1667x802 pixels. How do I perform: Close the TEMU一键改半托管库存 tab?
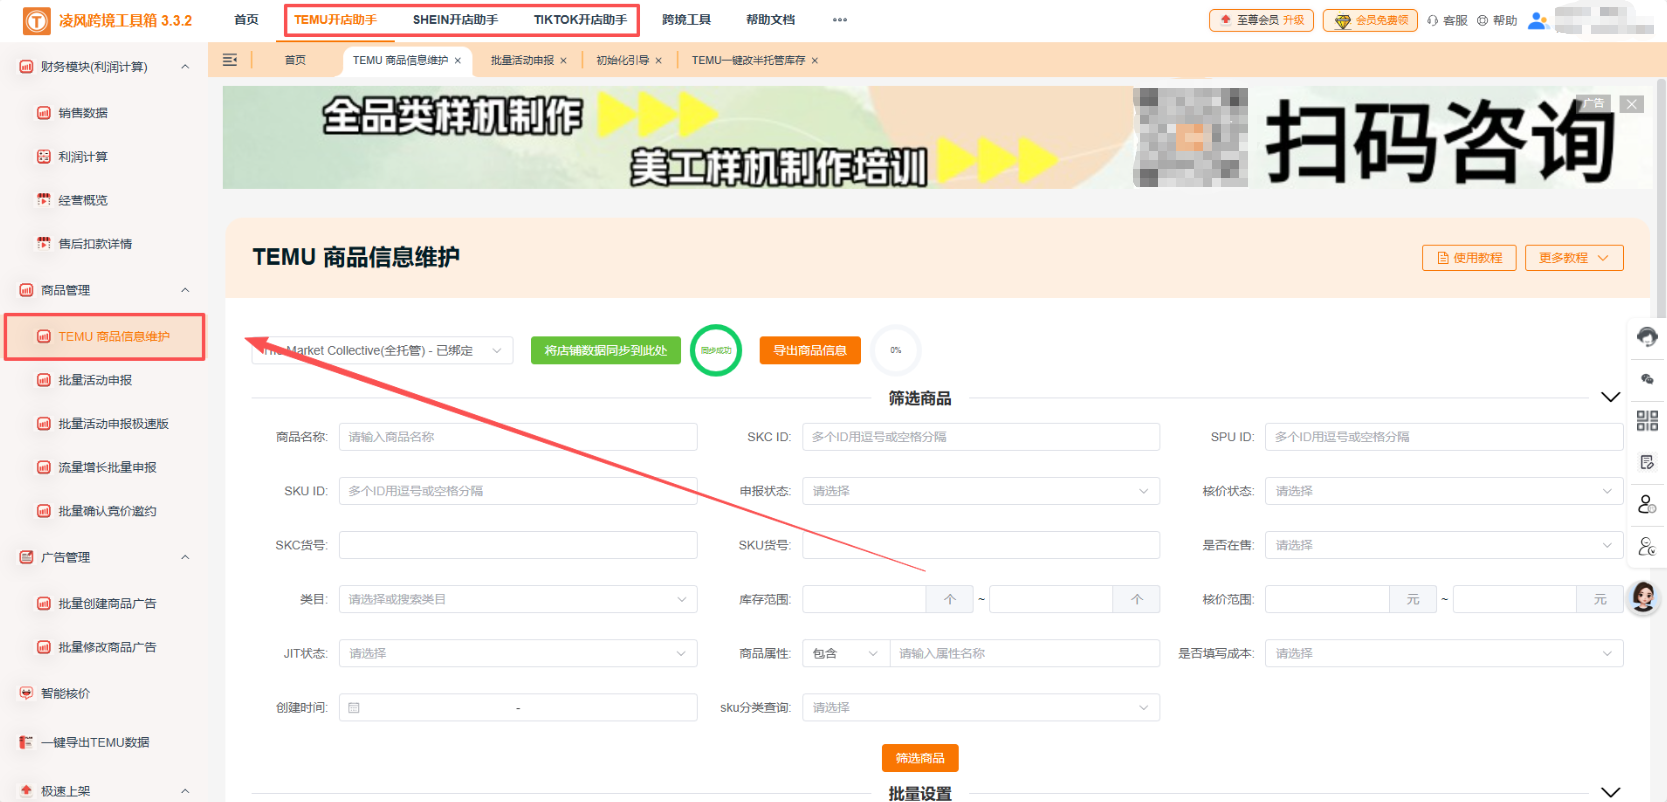point(815,61)
